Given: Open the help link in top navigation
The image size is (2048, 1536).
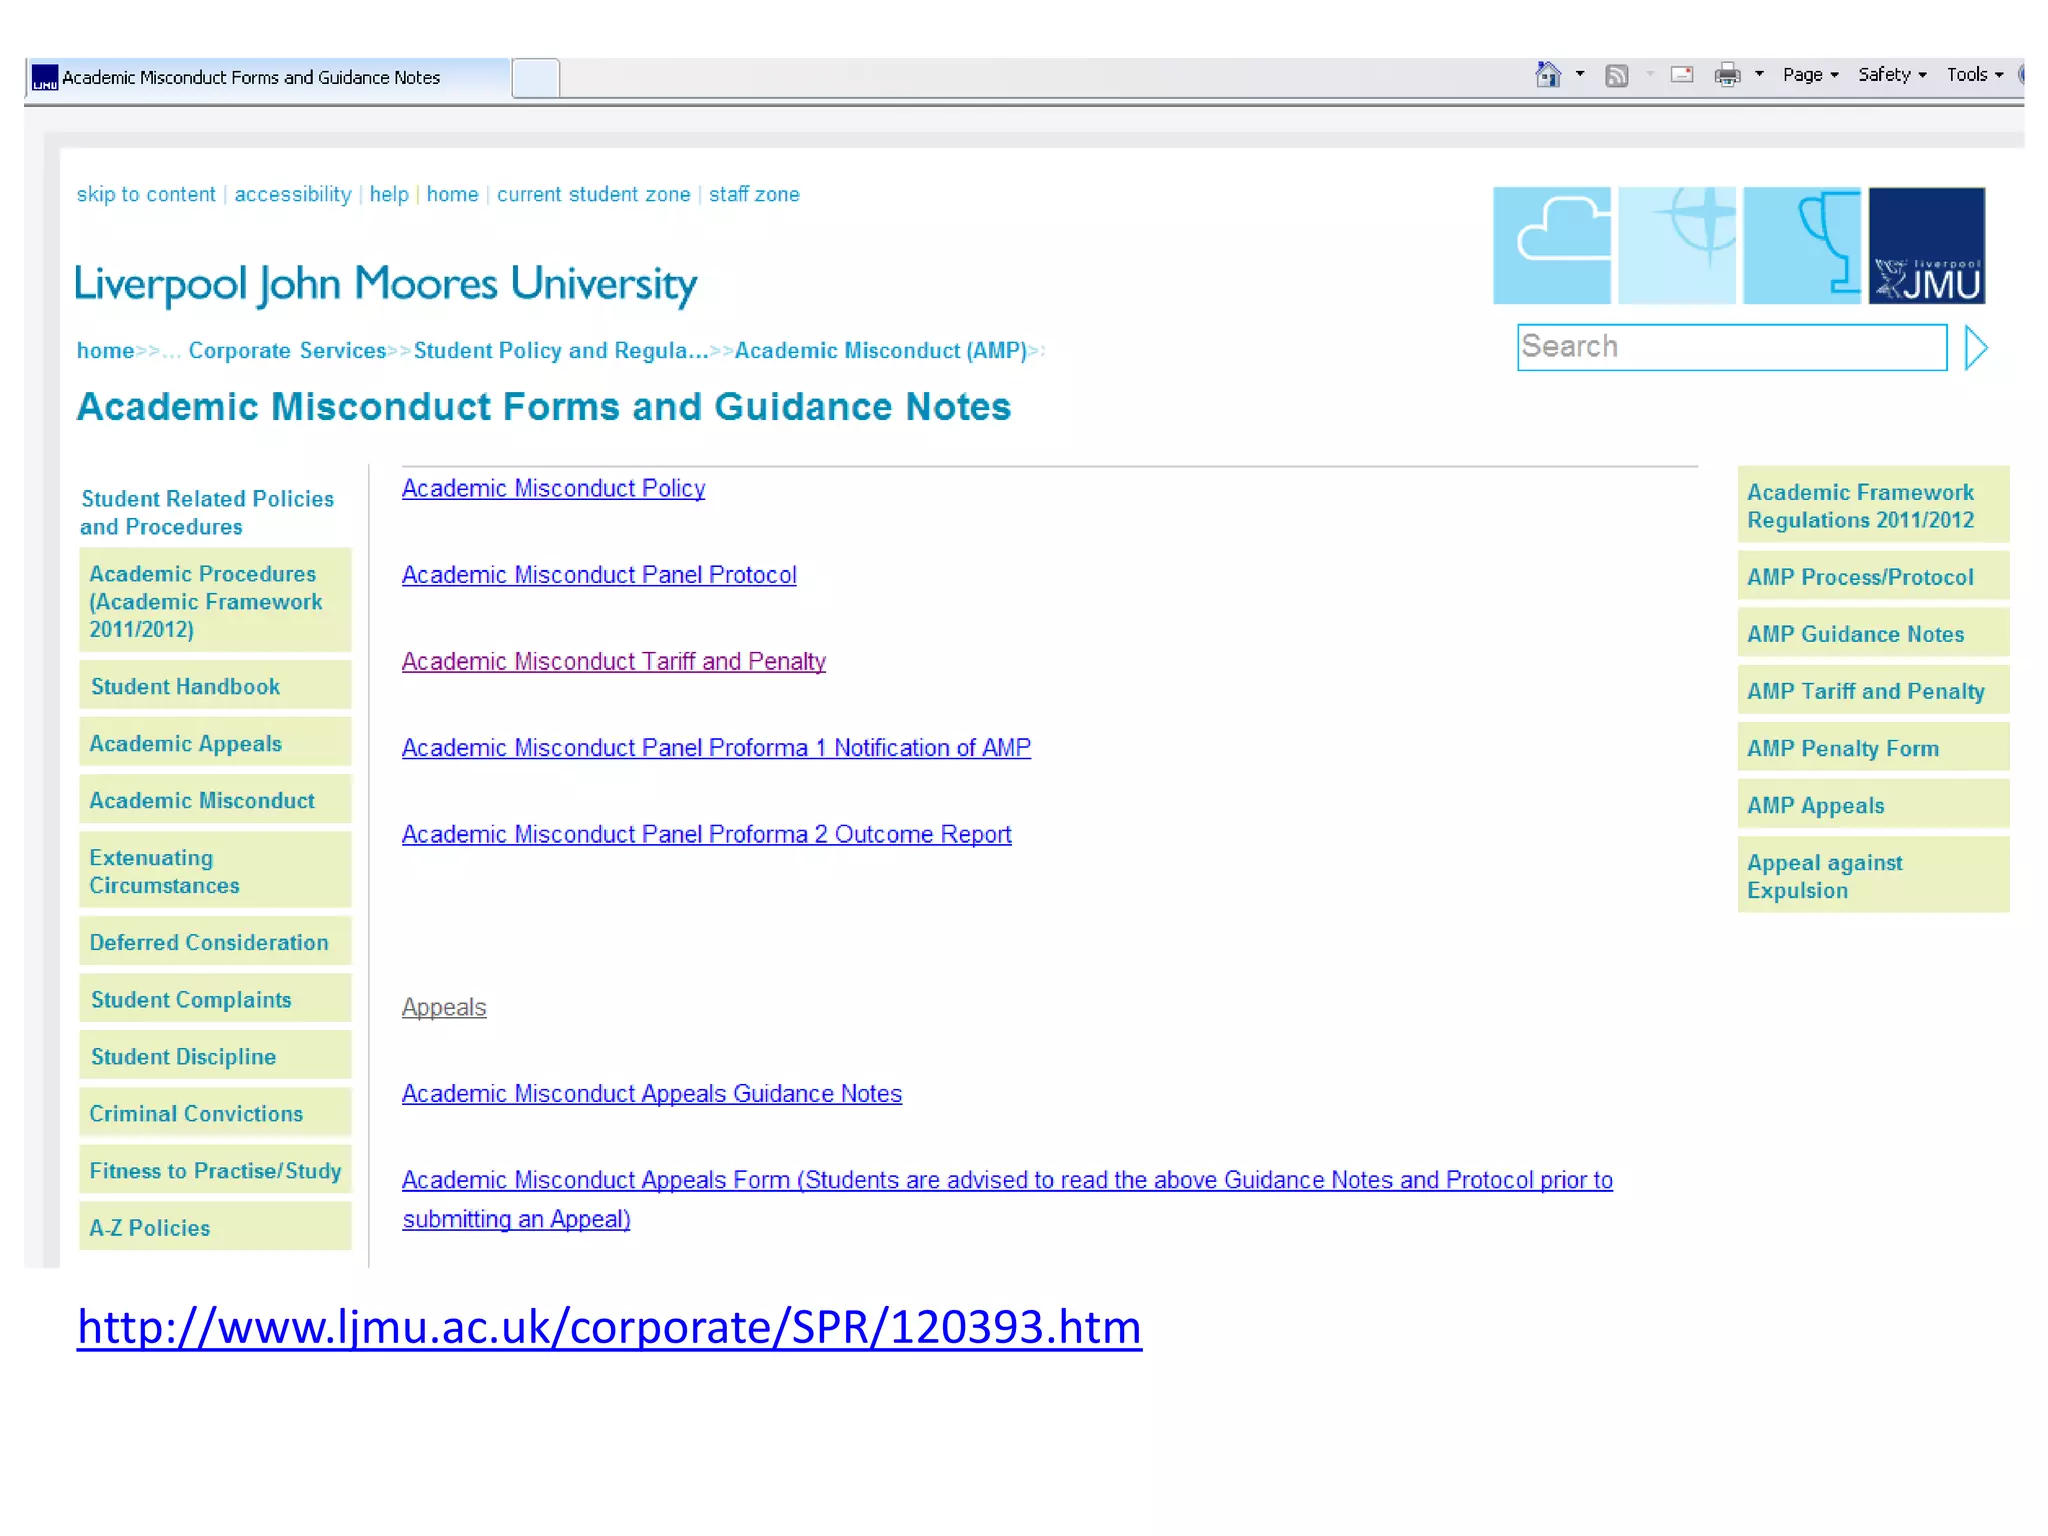Looking at the screenshot, I should (x=389, y=194).
